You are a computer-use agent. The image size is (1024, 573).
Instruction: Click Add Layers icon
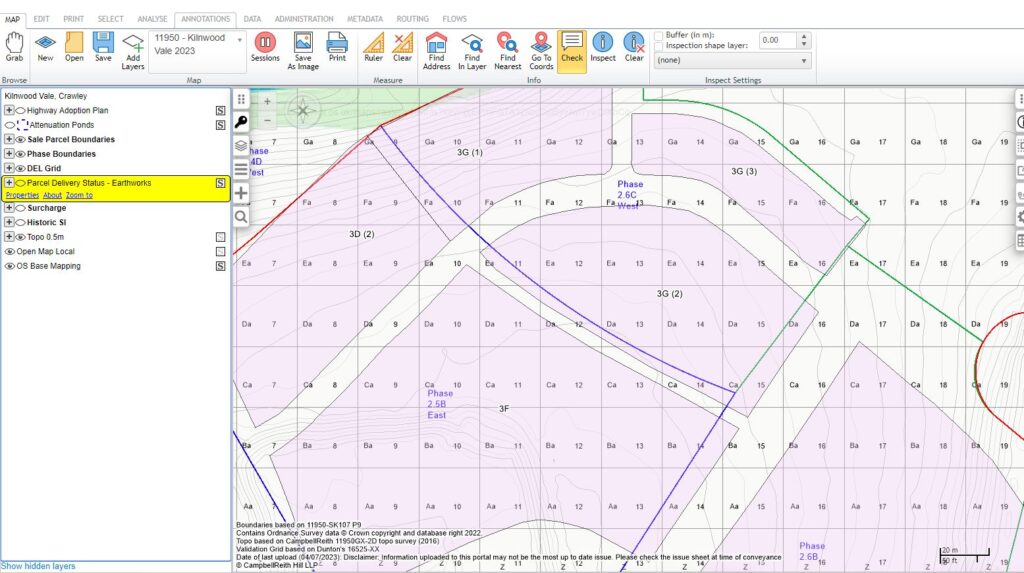click(133, 51)
